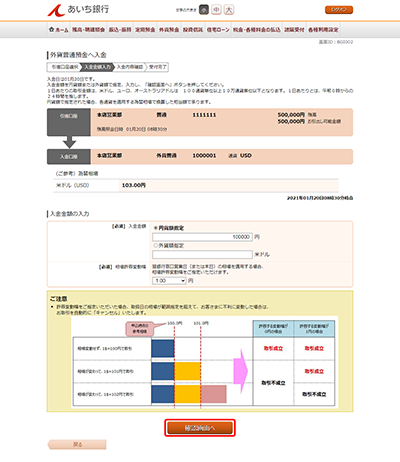Click deposit account number 1000001
400x462 pixels.
204,156
